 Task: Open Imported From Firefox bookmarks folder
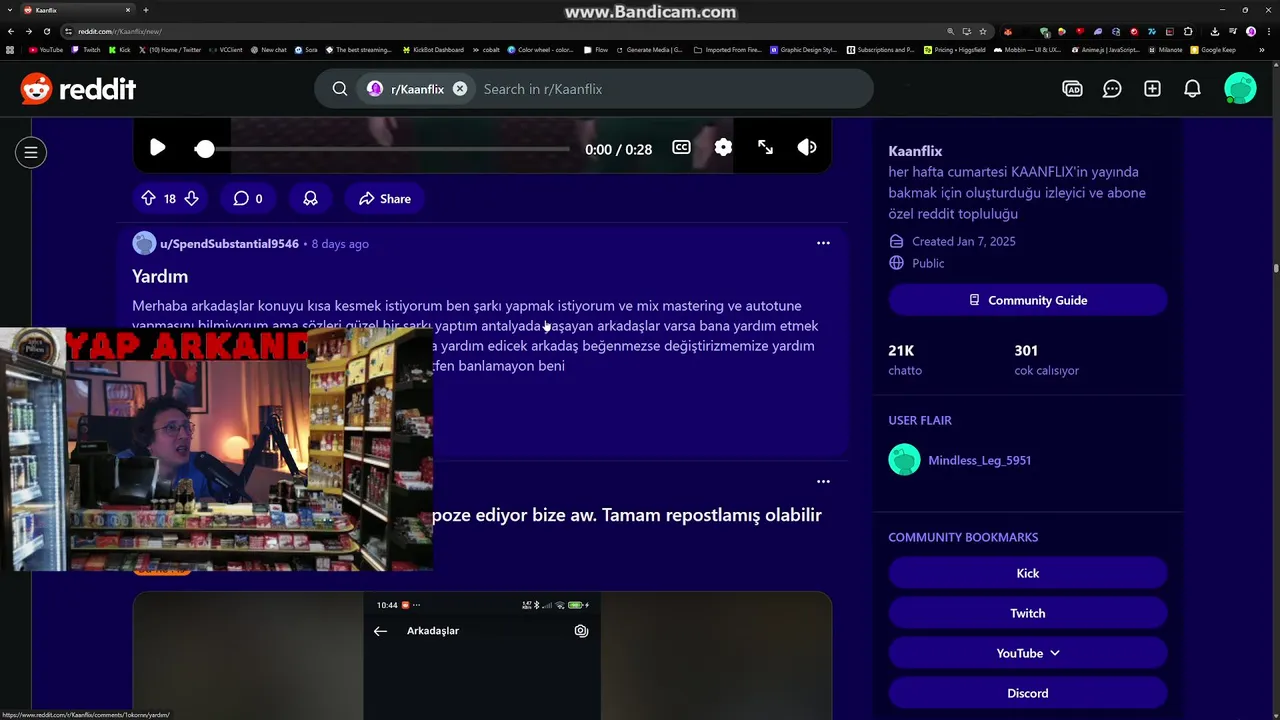(728, 50)
